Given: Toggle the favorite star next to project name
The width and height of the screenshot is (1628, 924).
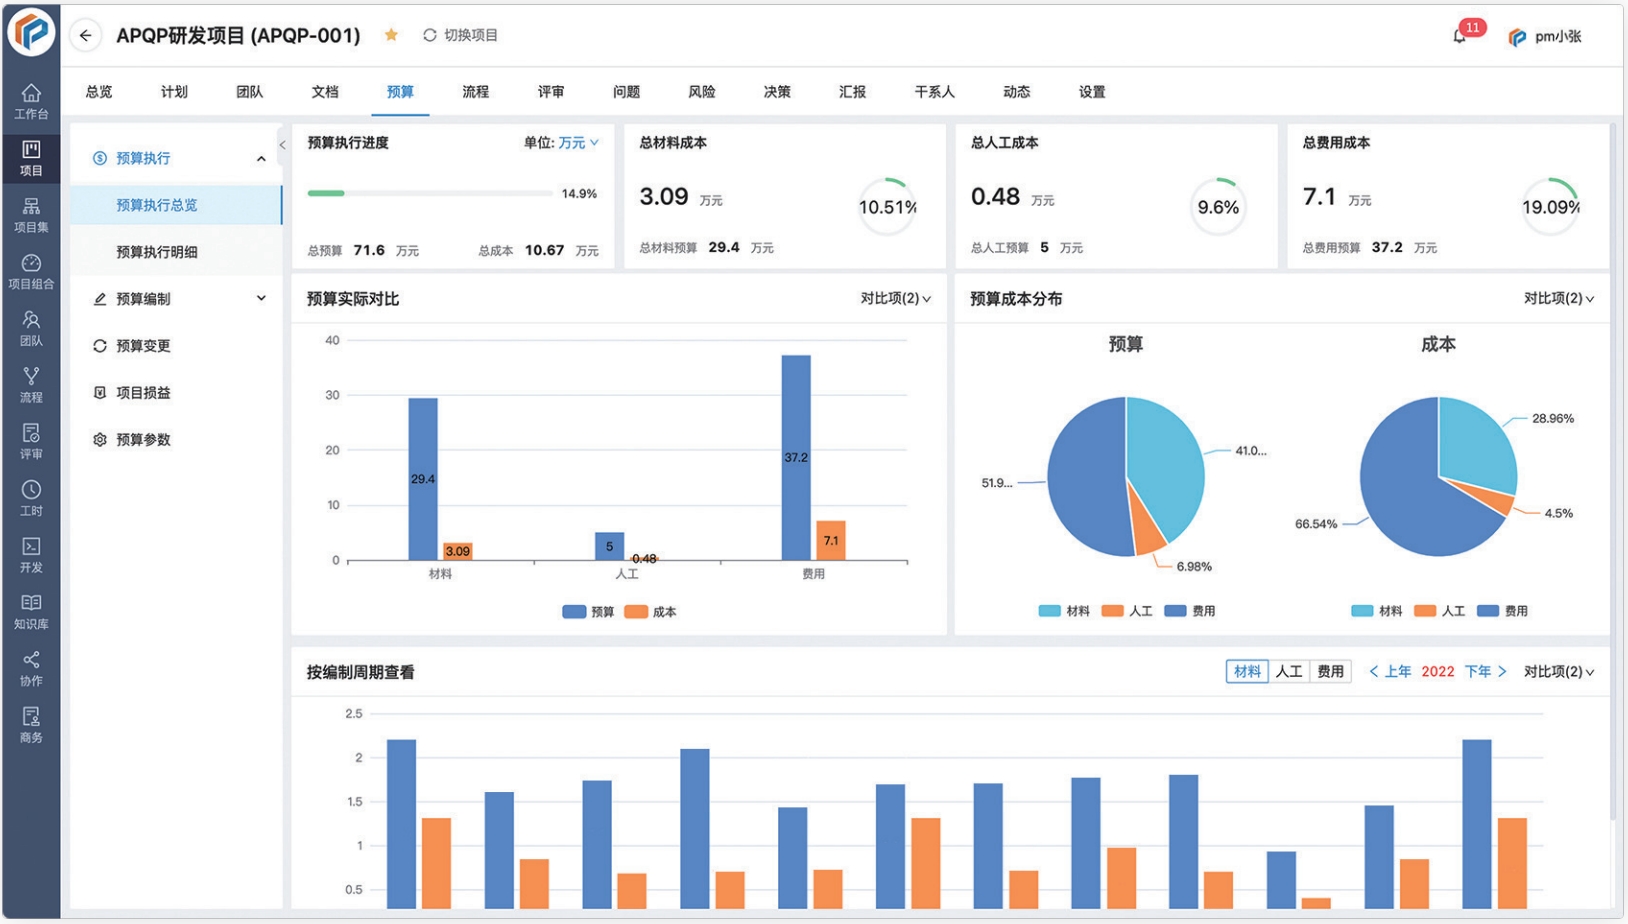Looking at the screenshot, I should pos(389,33).
